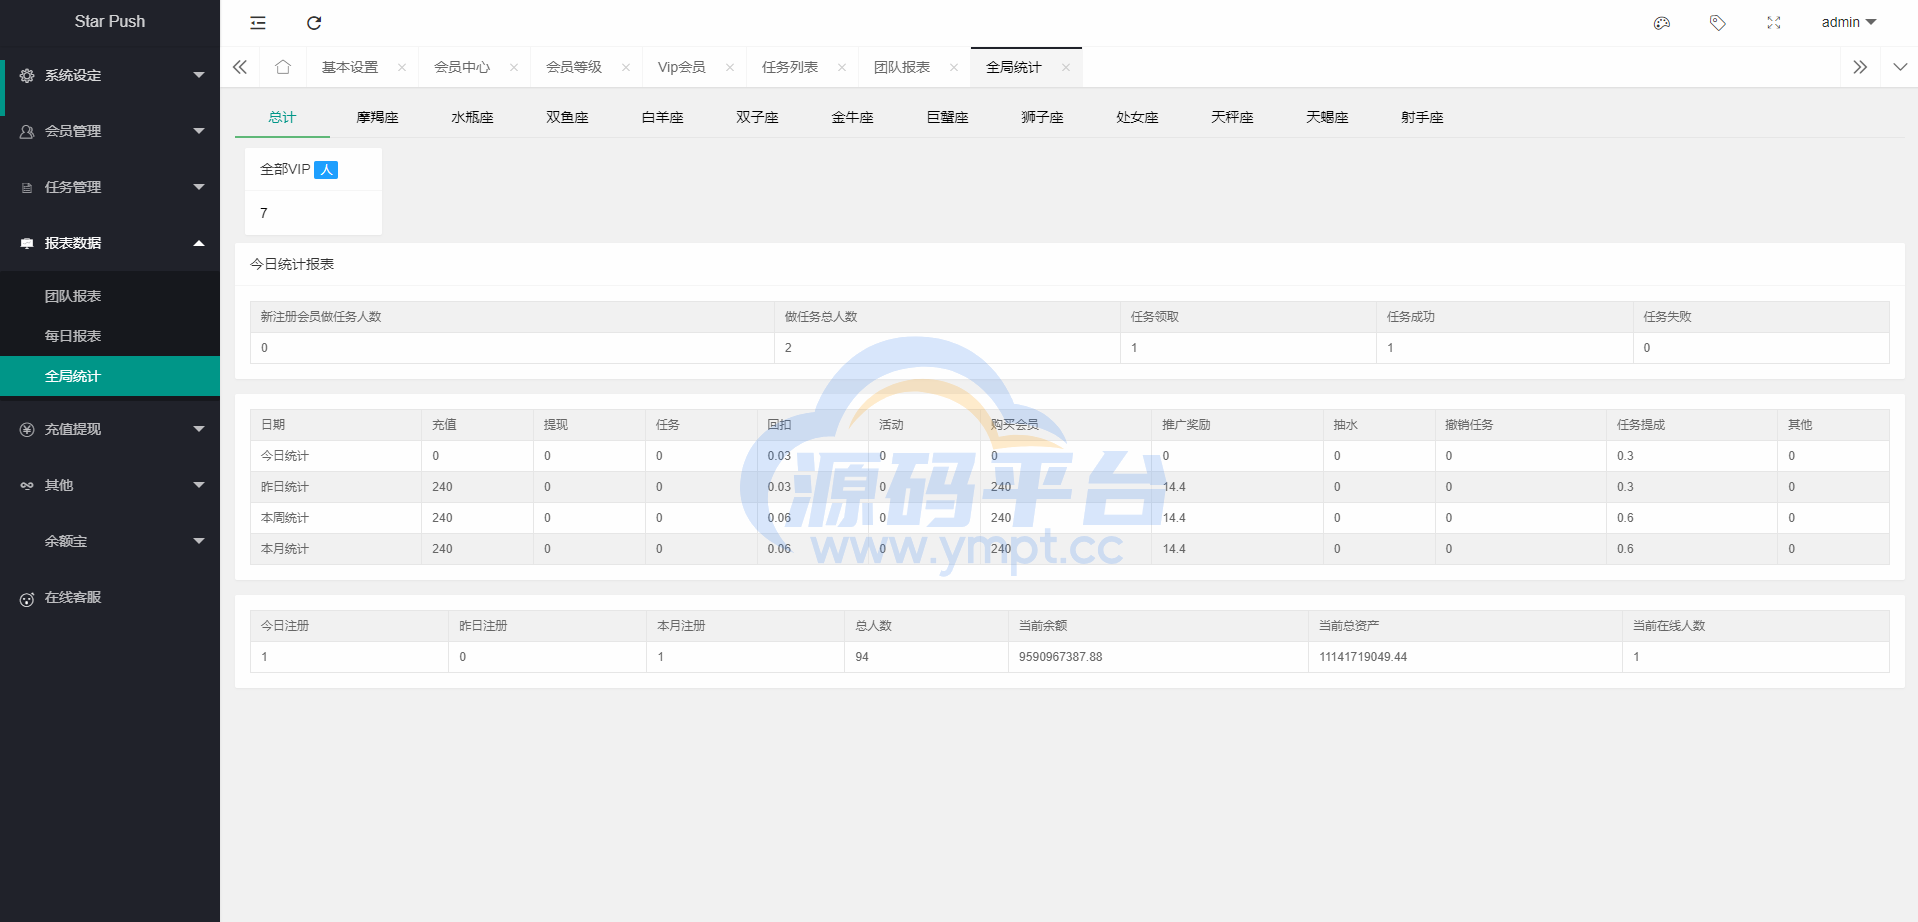Open tab operations down chevron
Viewport: 1918px width, 922px height.
tap(1900, 67)
